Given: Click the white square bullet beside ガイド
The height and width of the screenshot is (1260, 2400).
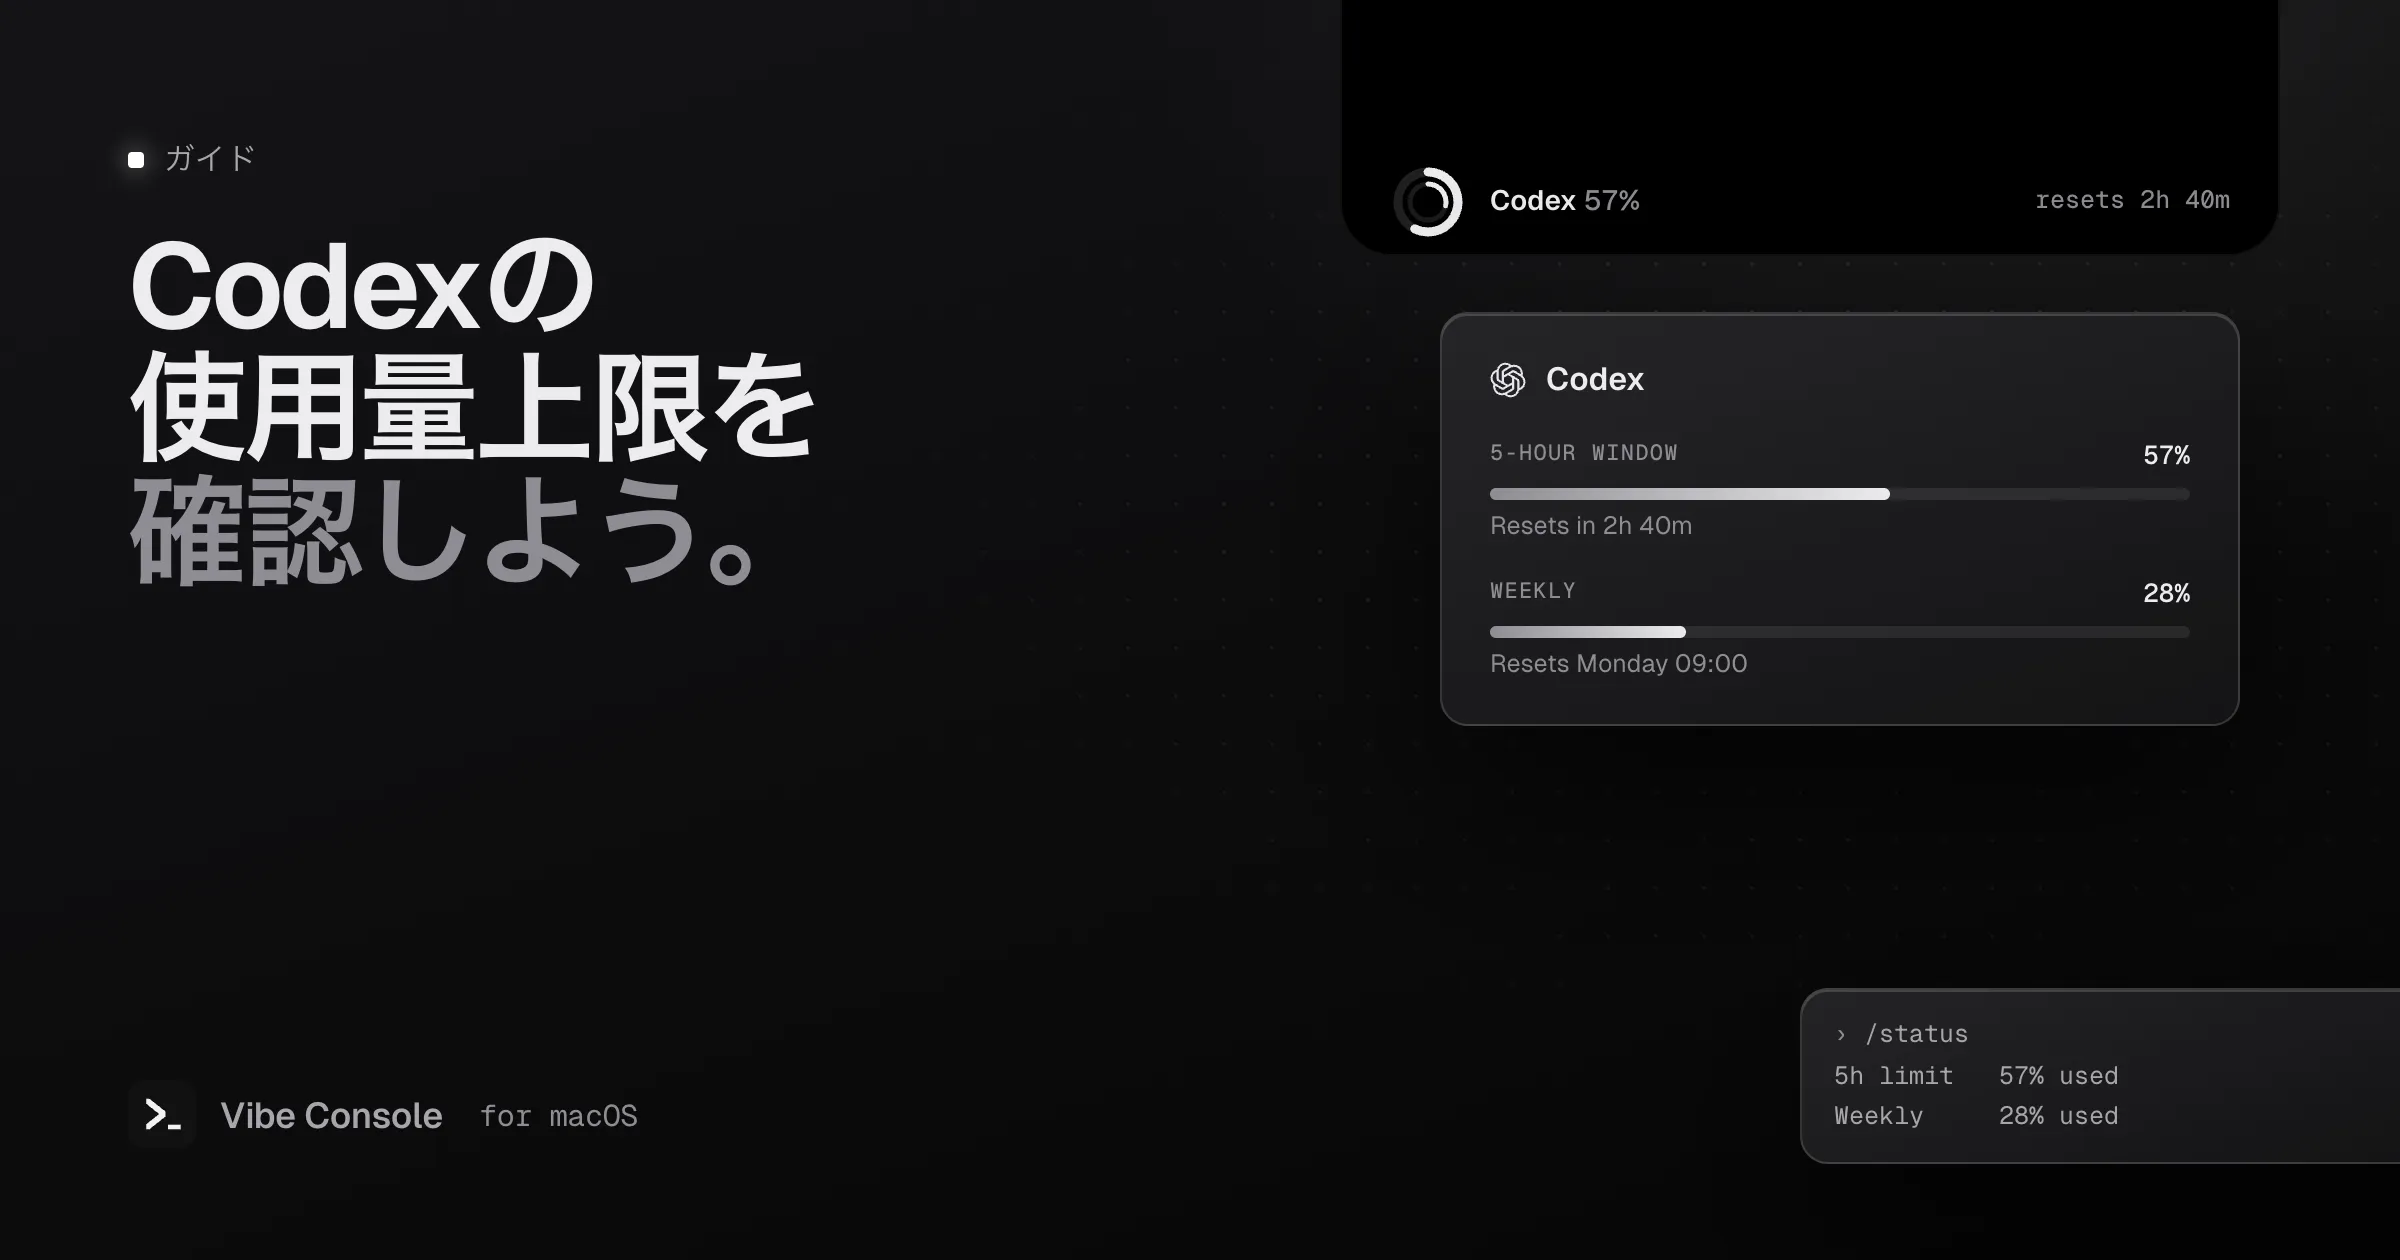Looking at the screenshot, I should pyautogui.click(x=136, y=160).
